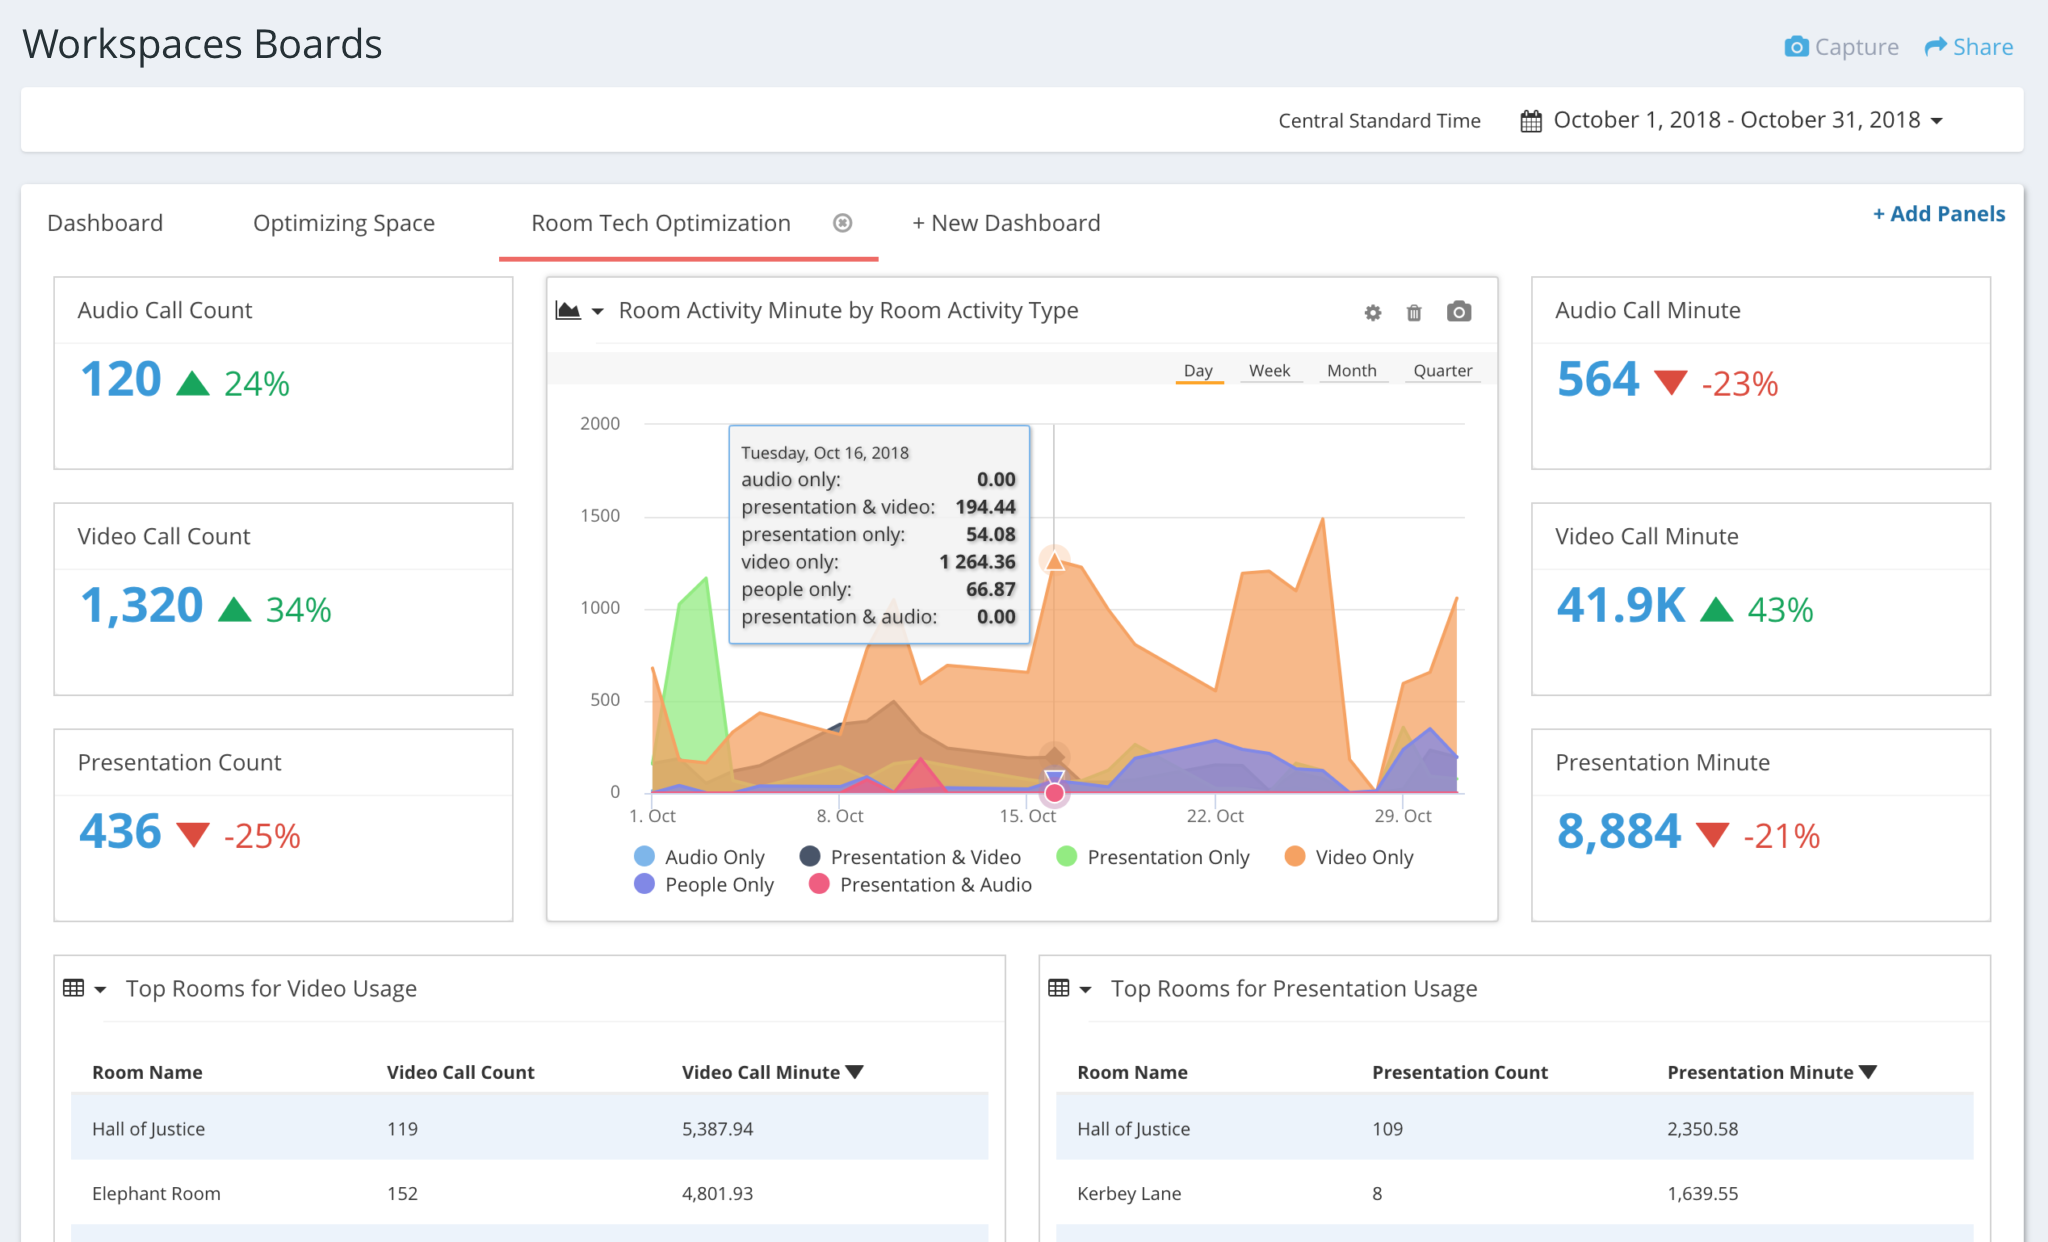Screen dimensions: 2048x1242
Task: Click the Capture camera icon in header
Action: (1796, 47)
